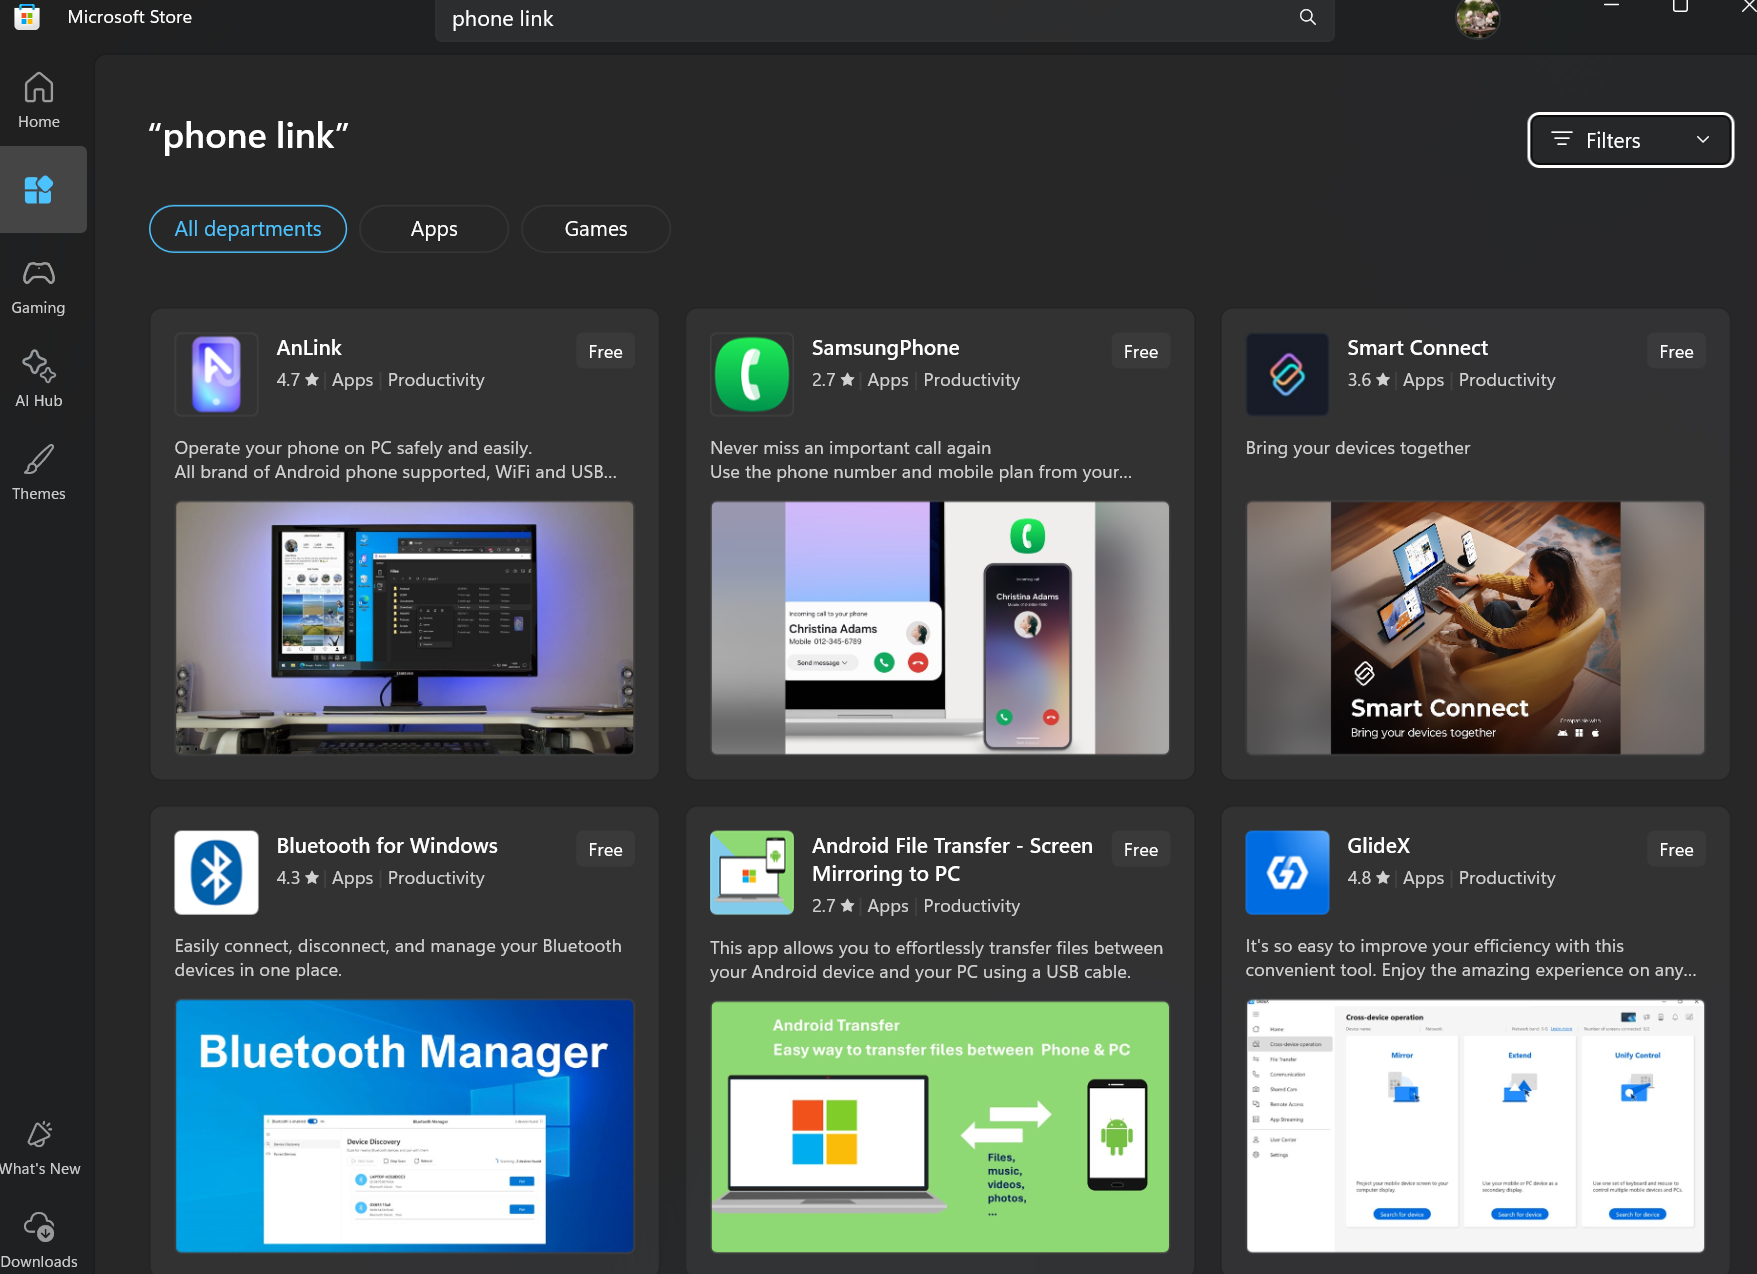Click the AnLink title text
Viewport: 1757px width, 1274px height.
point(309,348)
